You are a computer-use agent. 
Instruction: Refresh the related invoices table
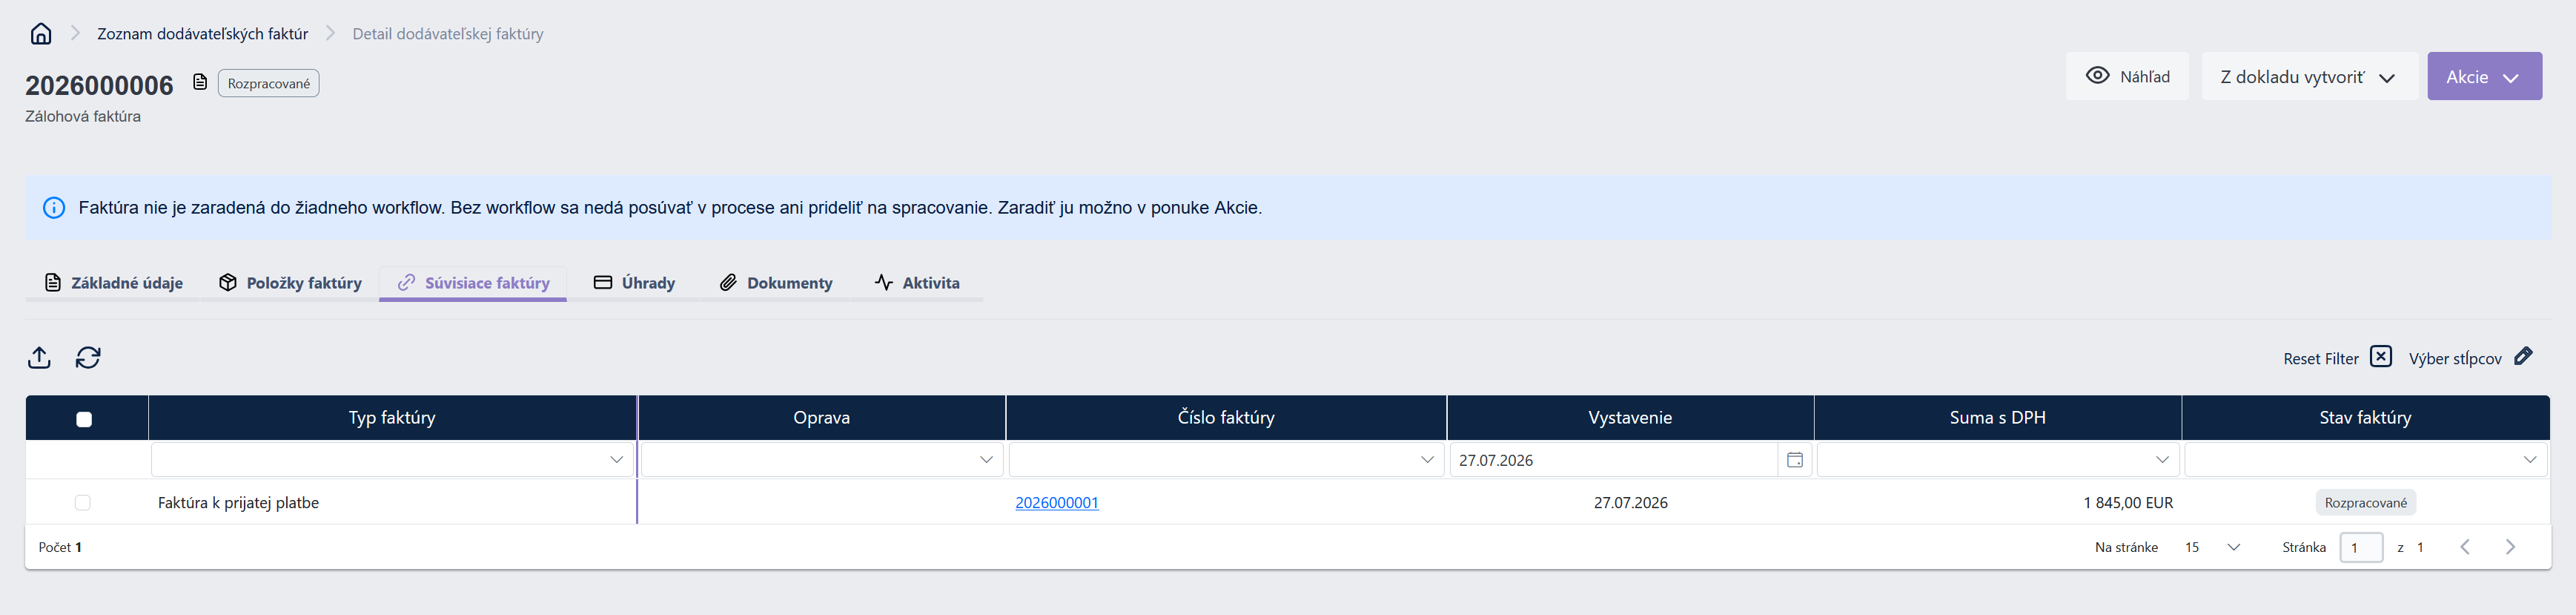pyautogui.click(x=88, y=358)
